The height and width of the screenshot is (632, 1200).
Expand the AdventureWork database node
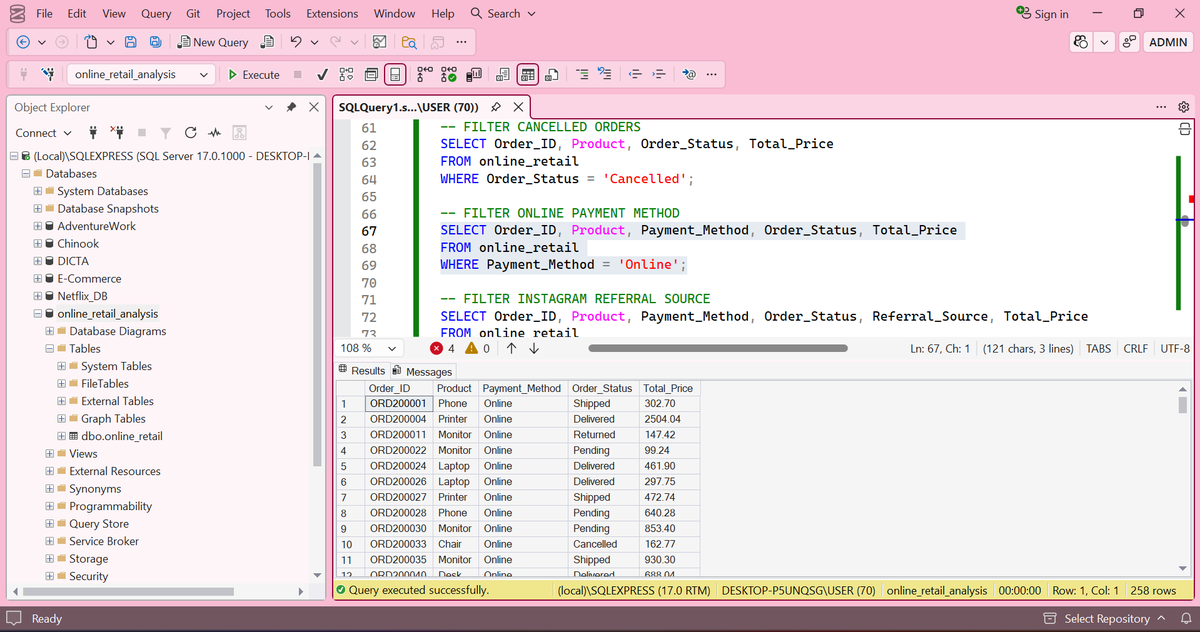(37, 226)
